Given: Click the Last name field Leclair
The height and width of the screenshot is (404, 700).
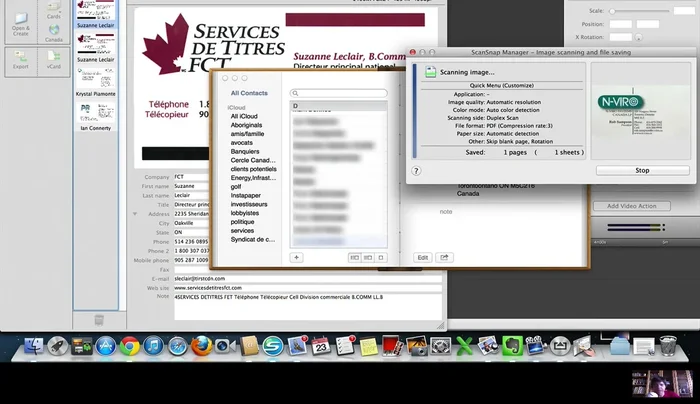Looking at the screenshot, I should [x=192, y=195].
